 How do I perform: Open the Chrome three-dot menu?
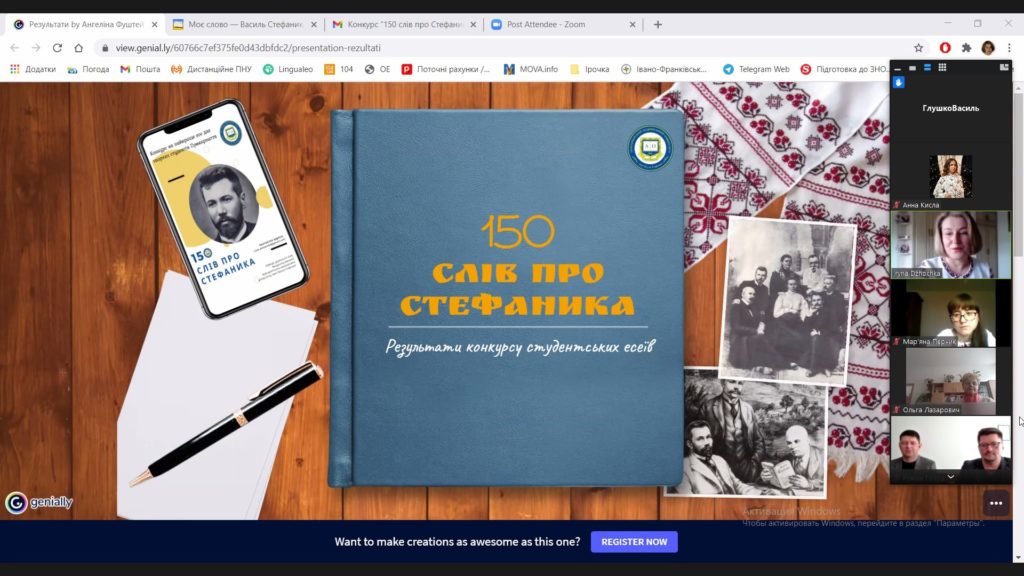(1008, 47)
